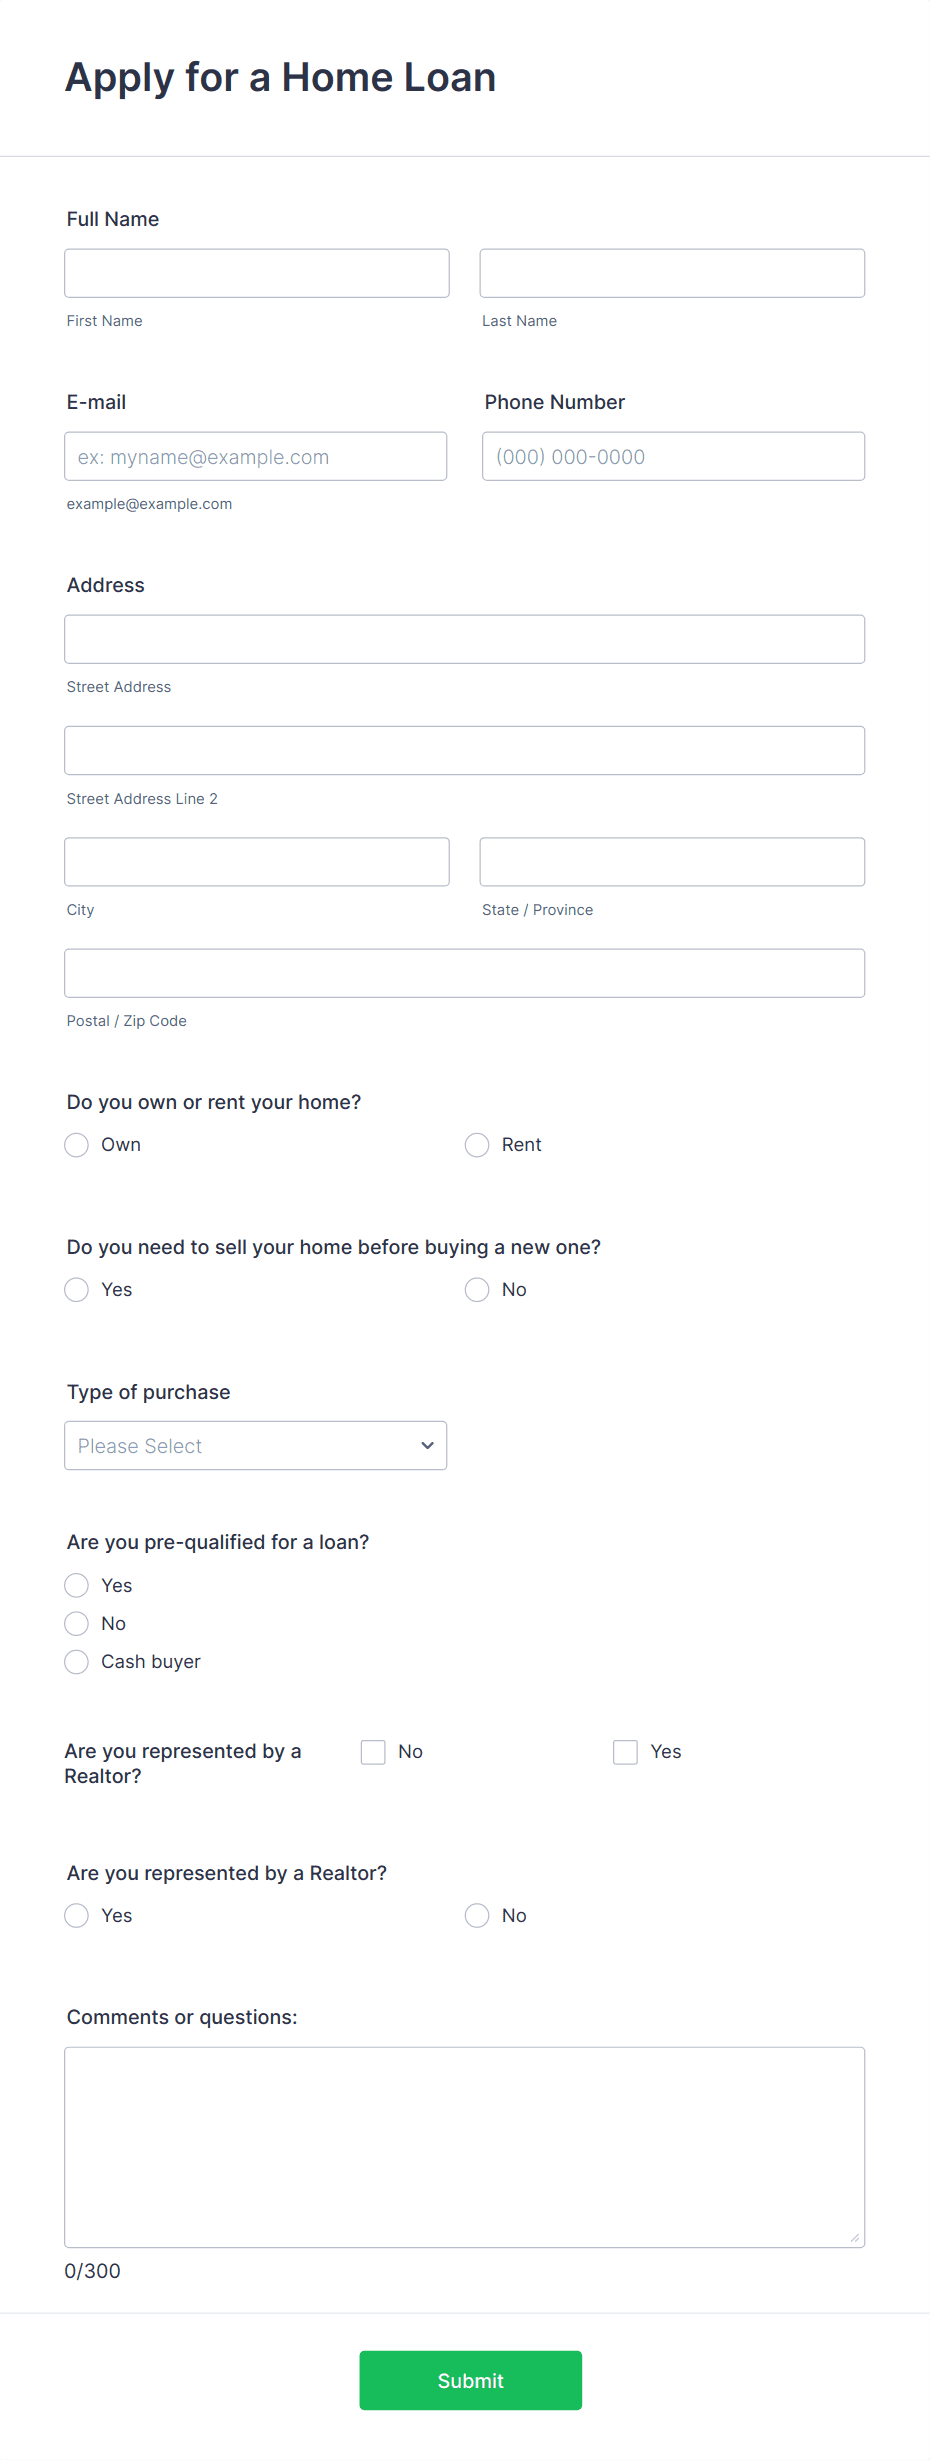Choose No for selling home before buying
Screen dimensions: 930x2460
coord(476,1289)
